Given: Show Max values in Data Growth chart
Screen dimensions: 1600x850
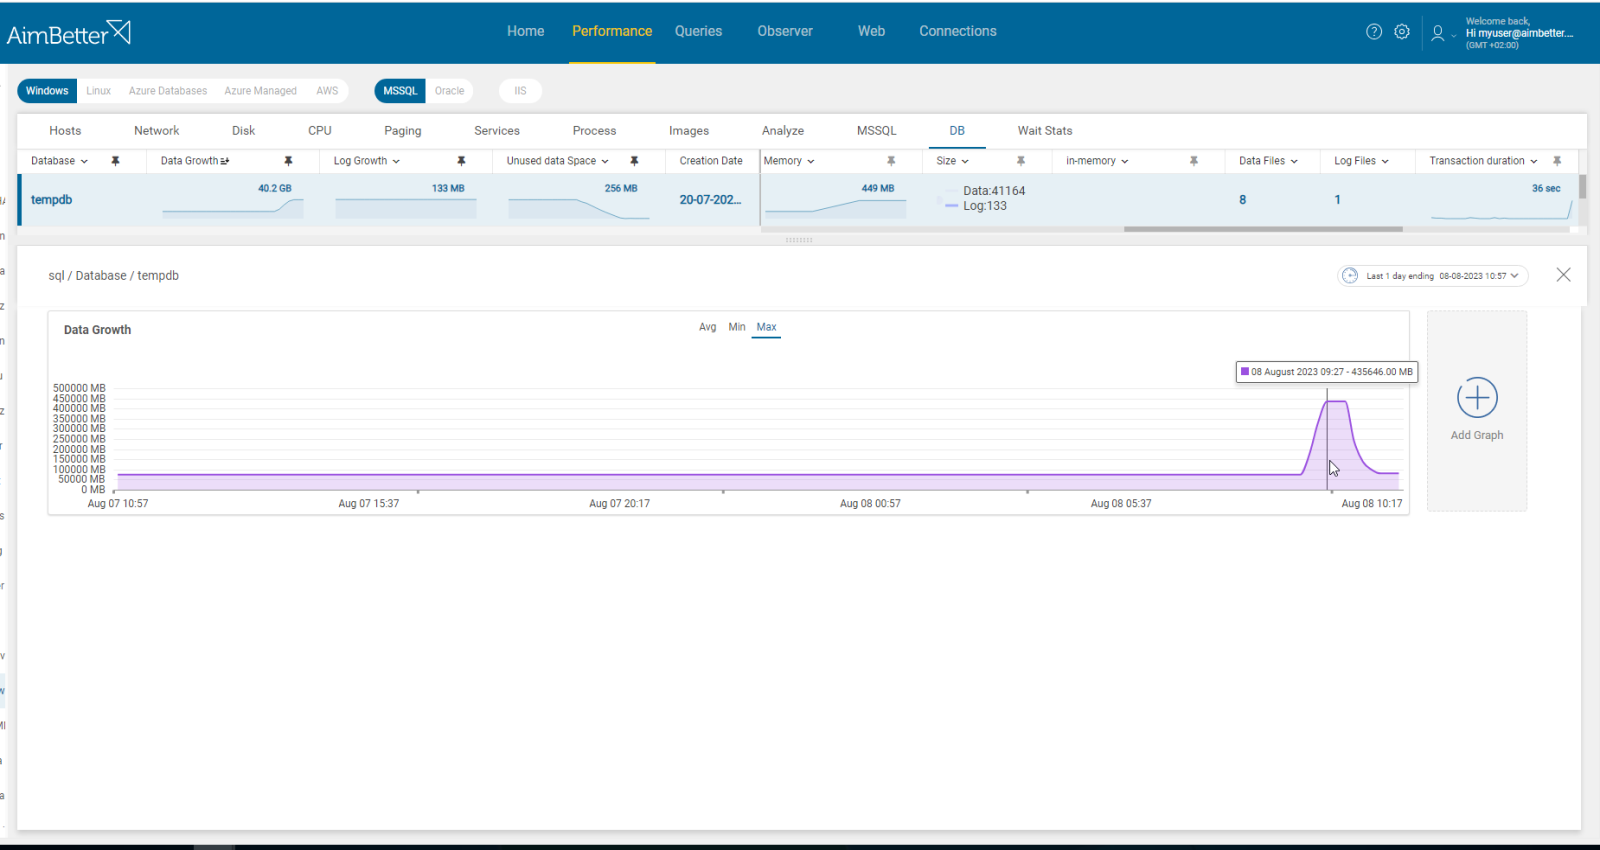Looking at the screenshot, I should [766, 327].
